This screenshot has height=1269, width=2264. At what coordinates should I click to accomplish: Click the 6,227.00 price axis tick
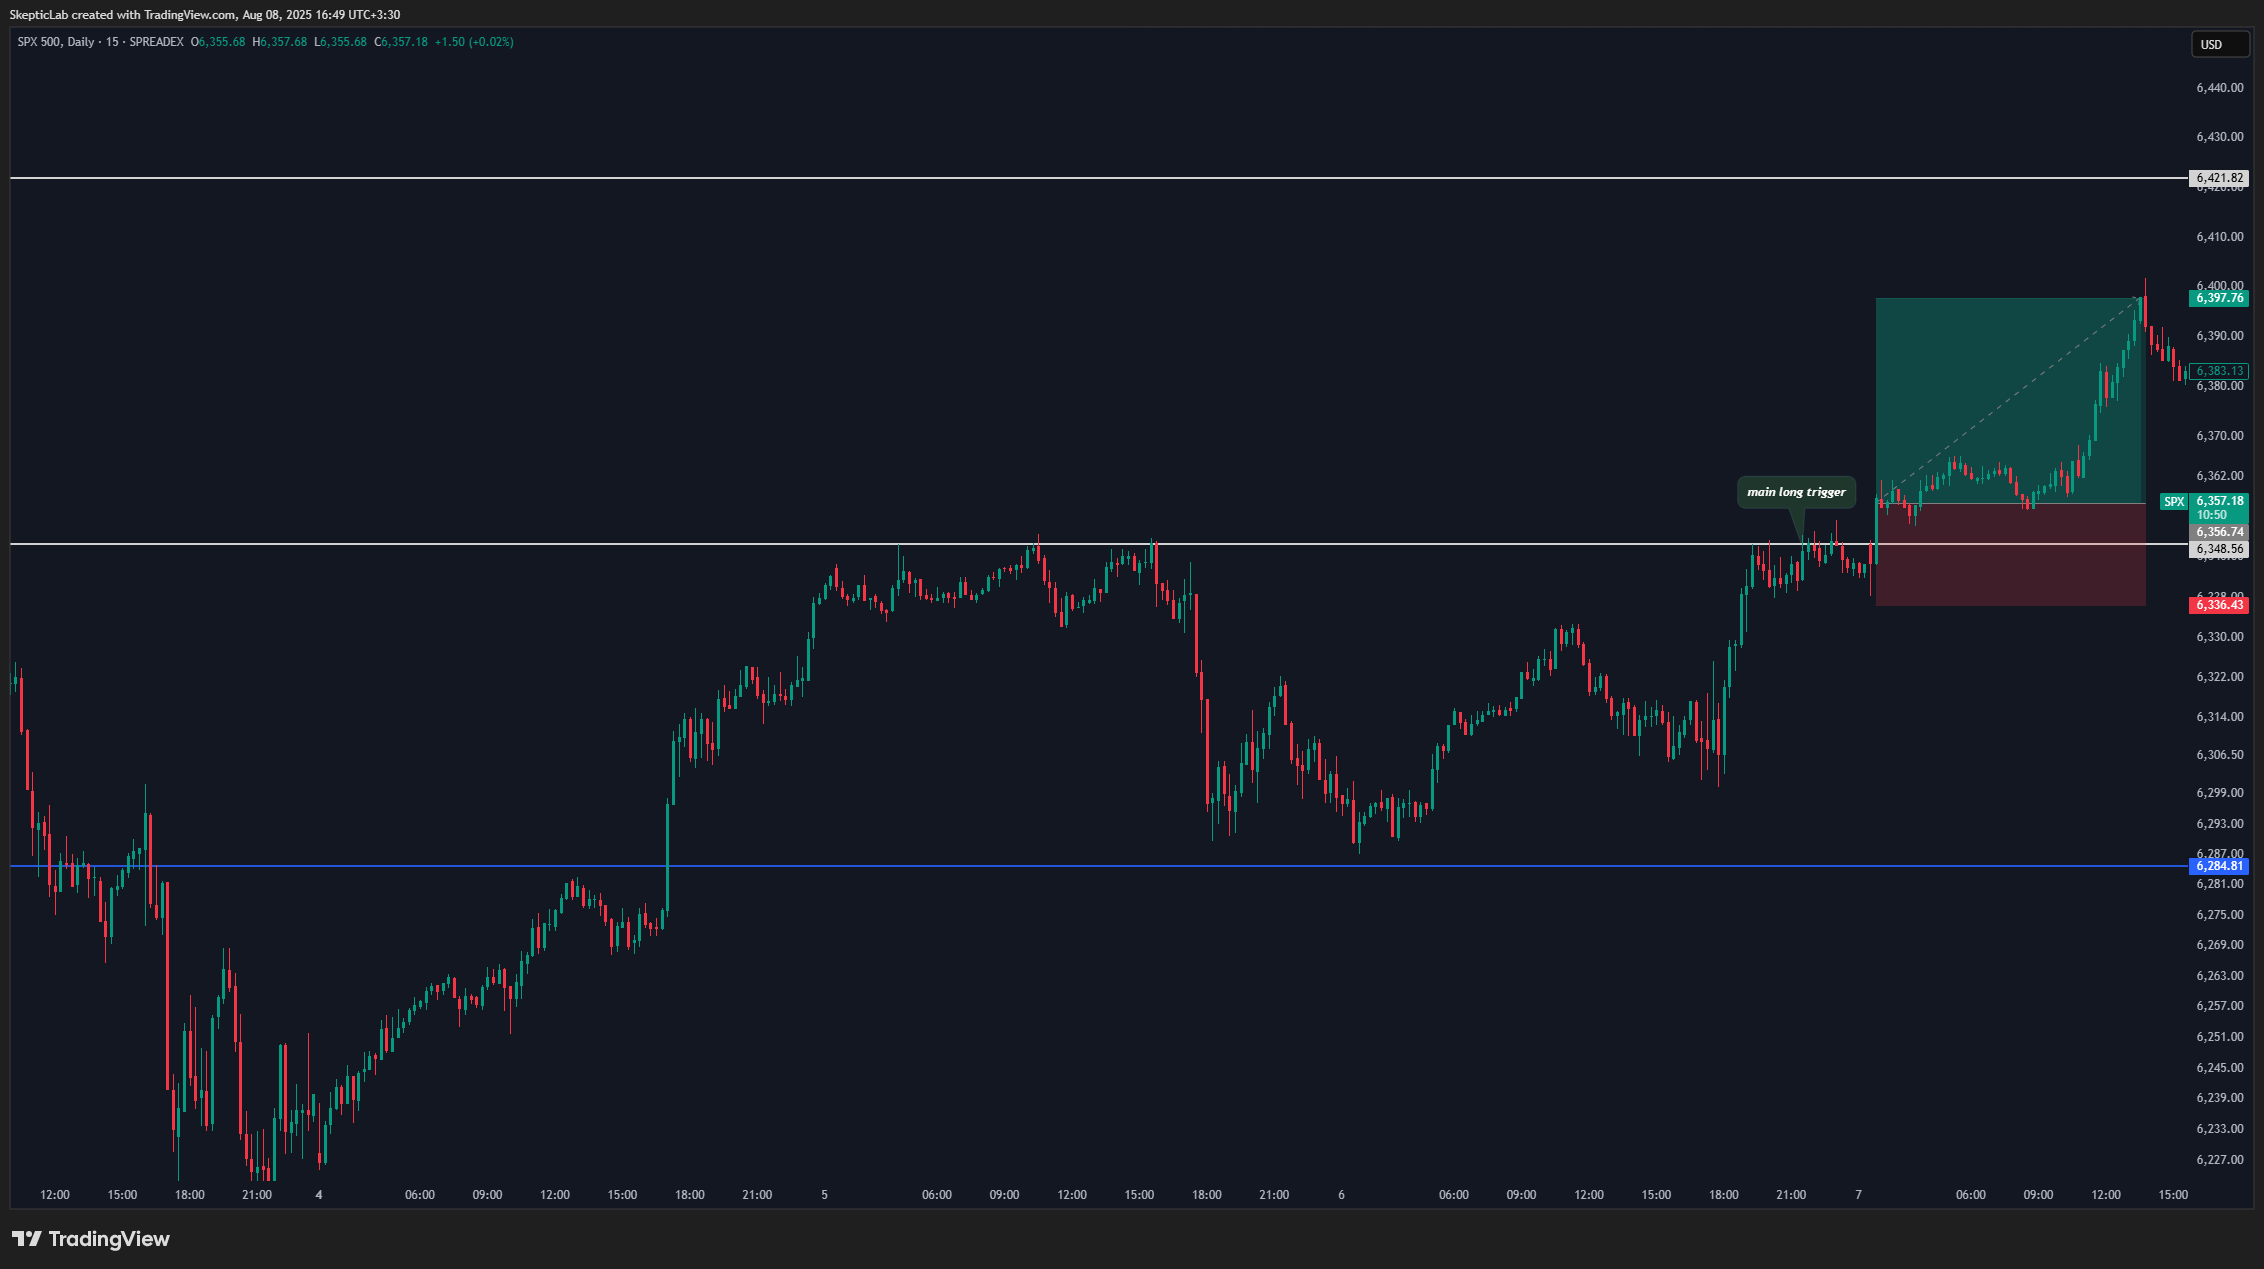[2219, 1160]
